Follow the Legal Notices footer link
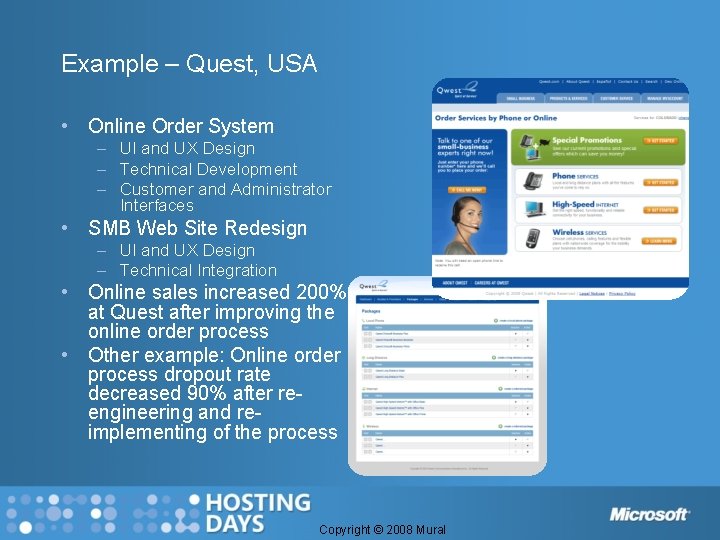The image size is (720, 540). tap(592, 293)
